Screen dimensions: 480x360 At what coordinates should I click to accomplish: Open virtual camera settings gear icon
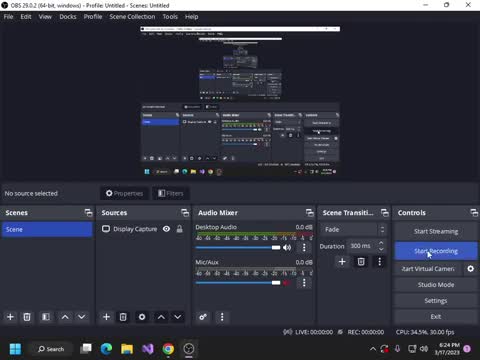pyautogui.click(x=470, y=269)
